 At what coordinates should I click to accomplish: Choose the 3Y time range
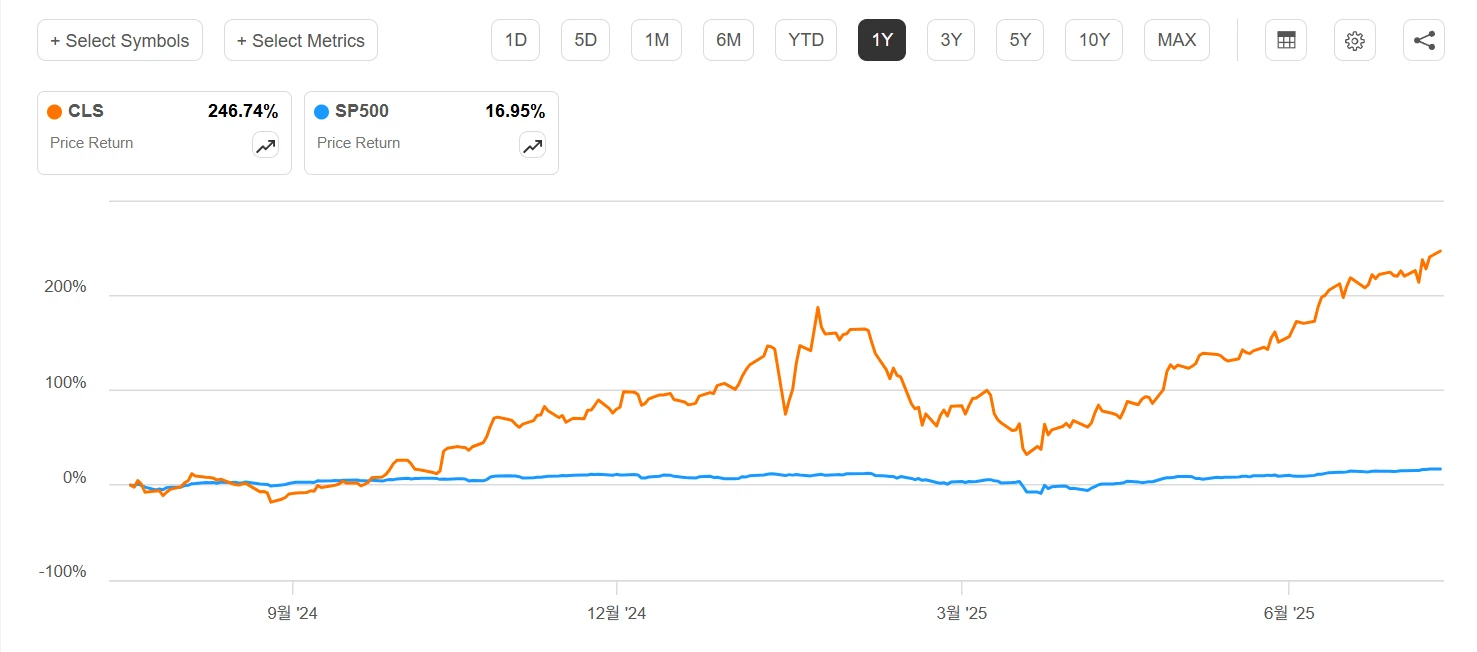coord(951,41)
